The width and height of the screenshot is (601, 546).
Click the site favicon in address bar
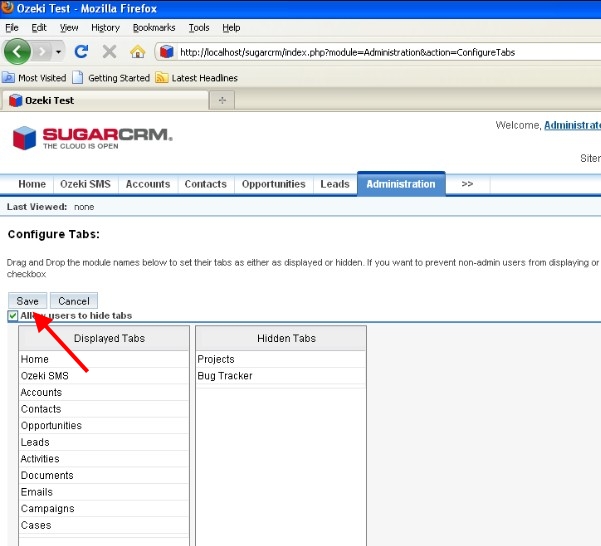point(166,52)
